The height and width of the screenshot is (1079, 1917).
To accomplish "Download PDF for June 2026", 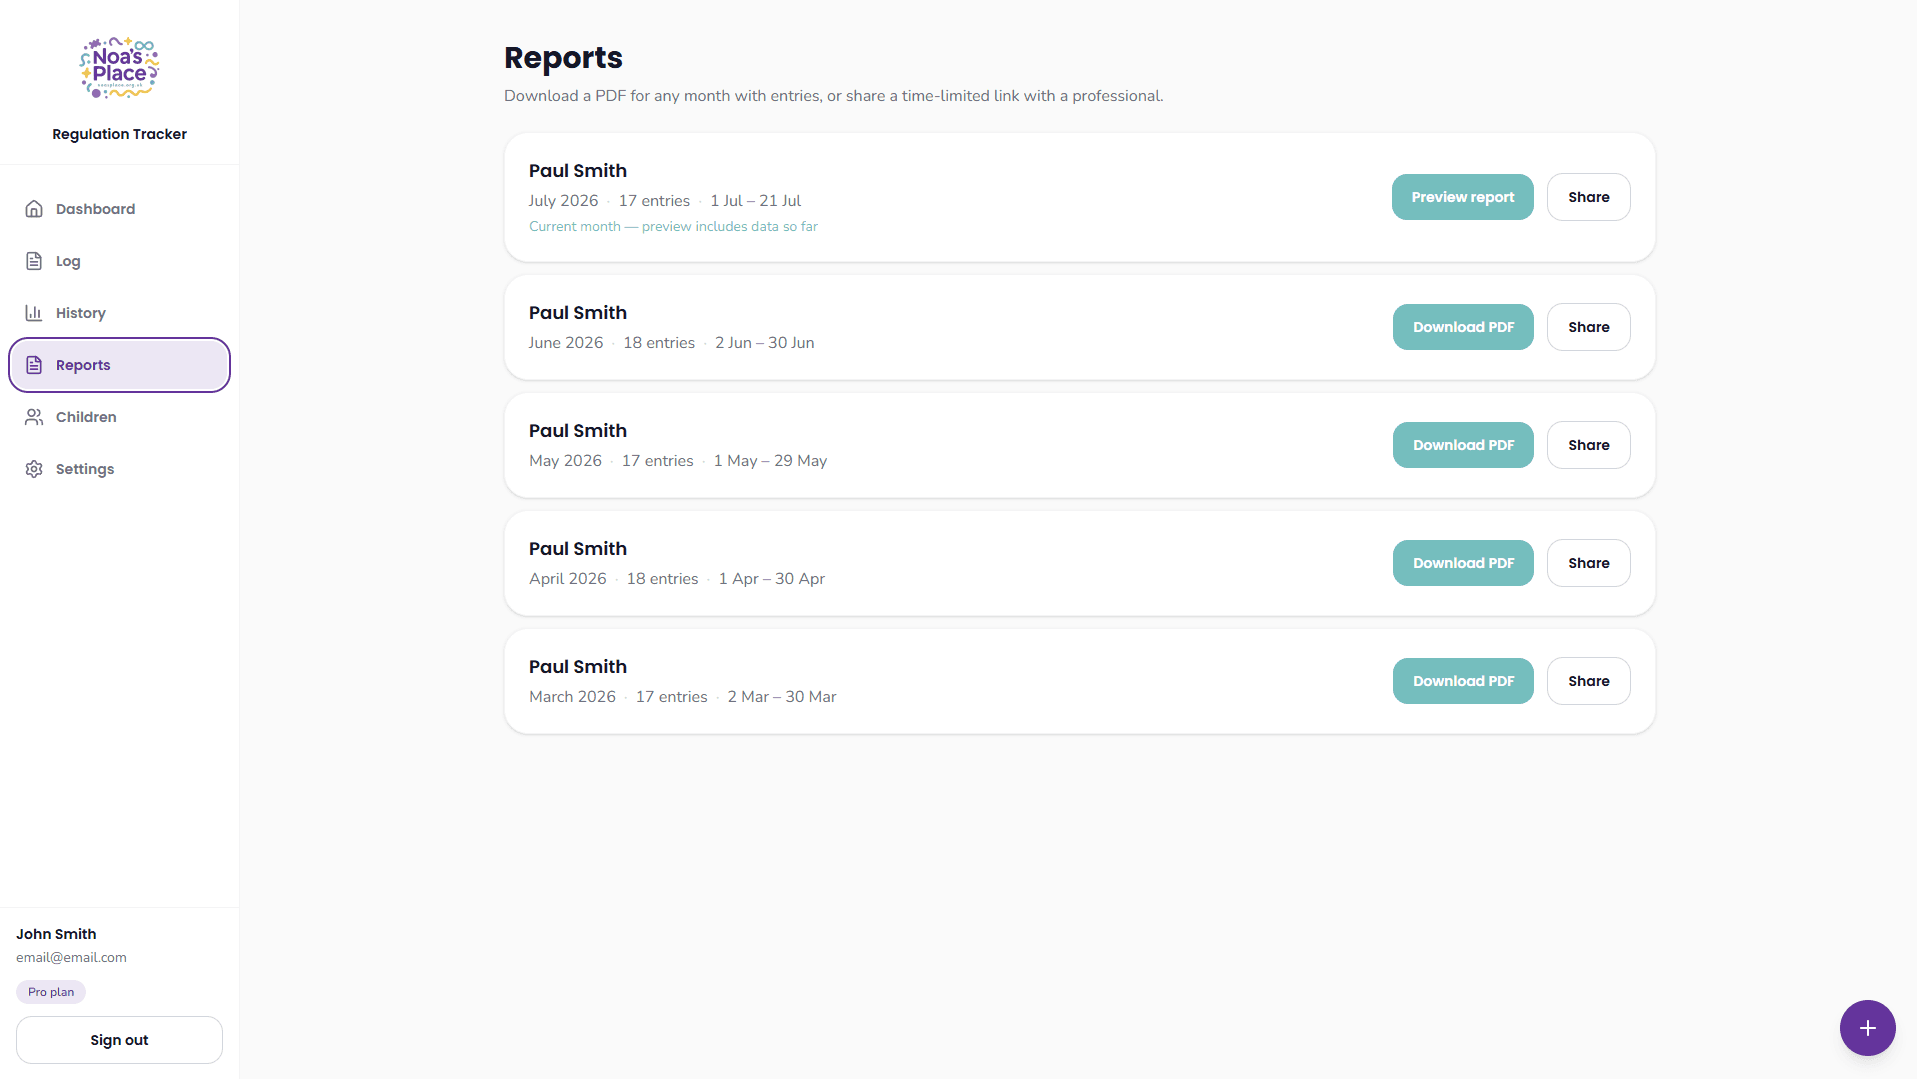I will click(x=1463, y=327).
